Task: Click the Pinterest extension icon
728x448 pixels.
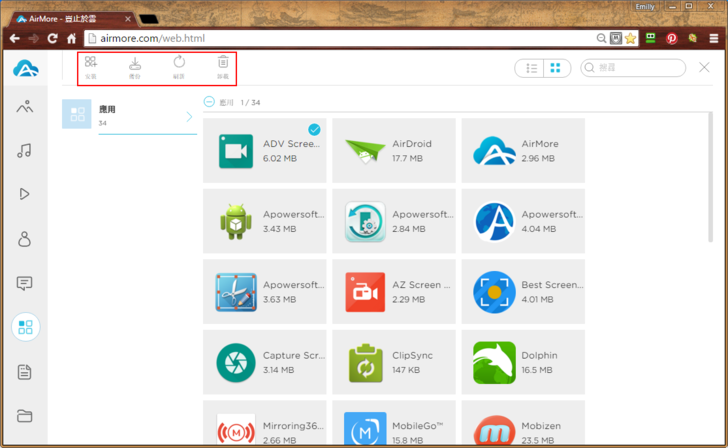Action: click(x=671, y=39)
